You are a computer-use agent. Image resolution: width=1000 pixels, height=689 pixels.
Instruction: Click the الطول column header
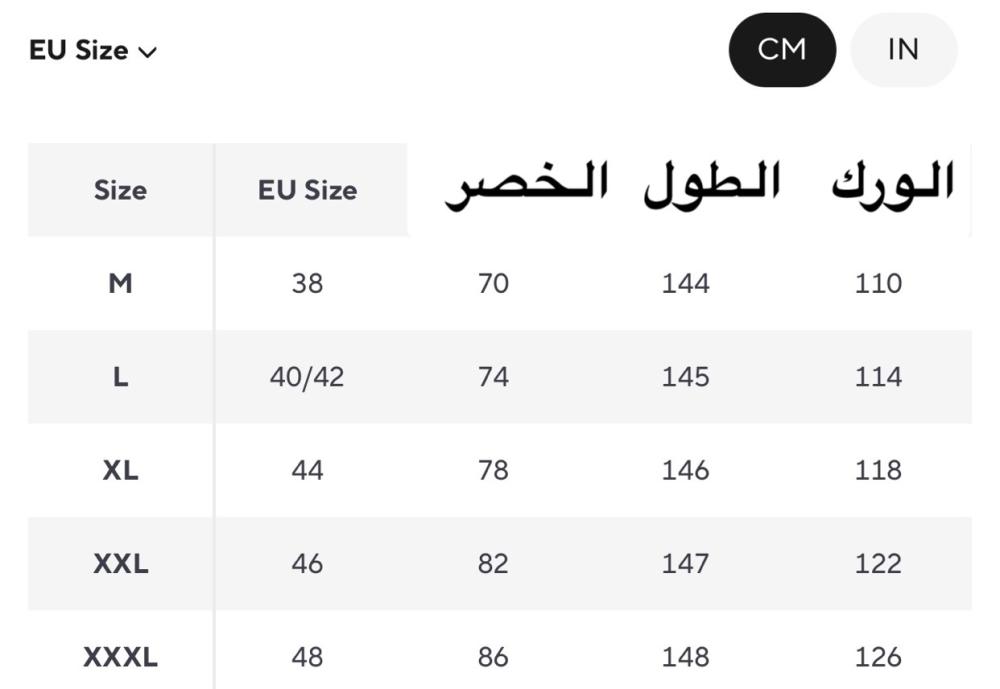(712, 185)
